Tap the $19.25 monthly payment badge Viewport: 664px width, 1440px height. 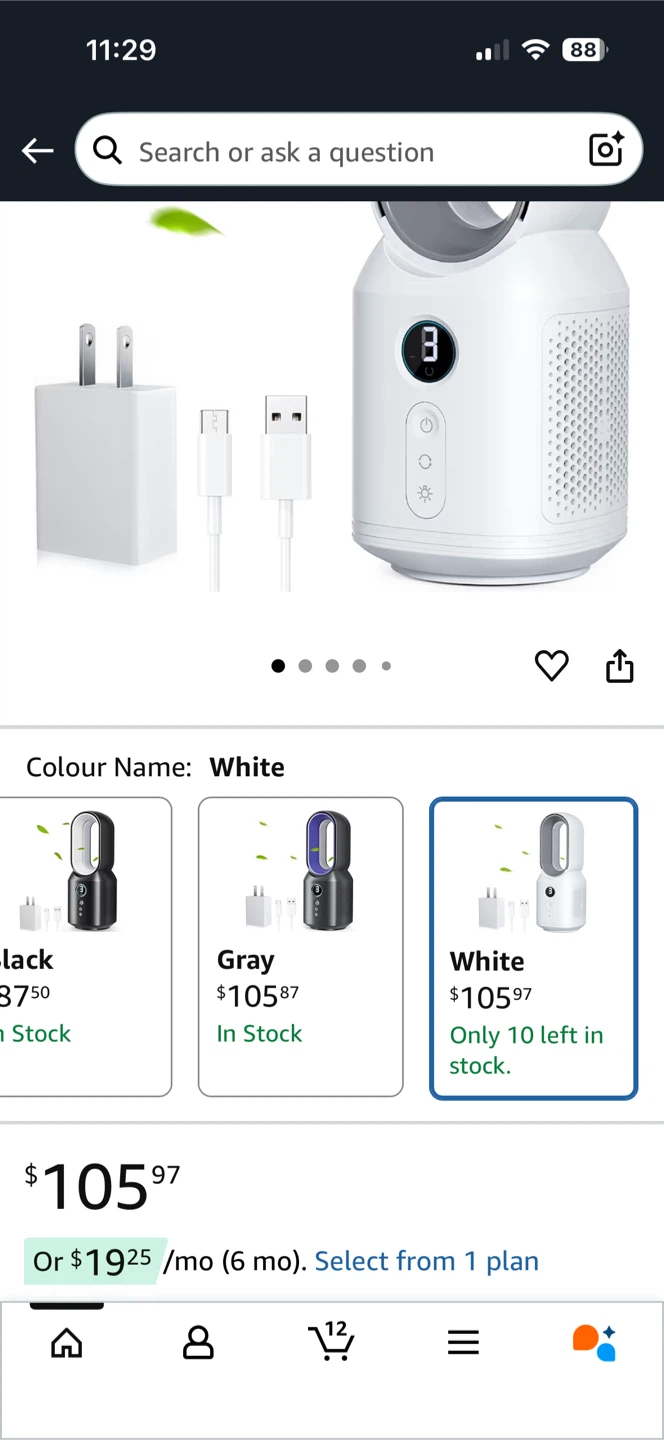coord(95,1261)
